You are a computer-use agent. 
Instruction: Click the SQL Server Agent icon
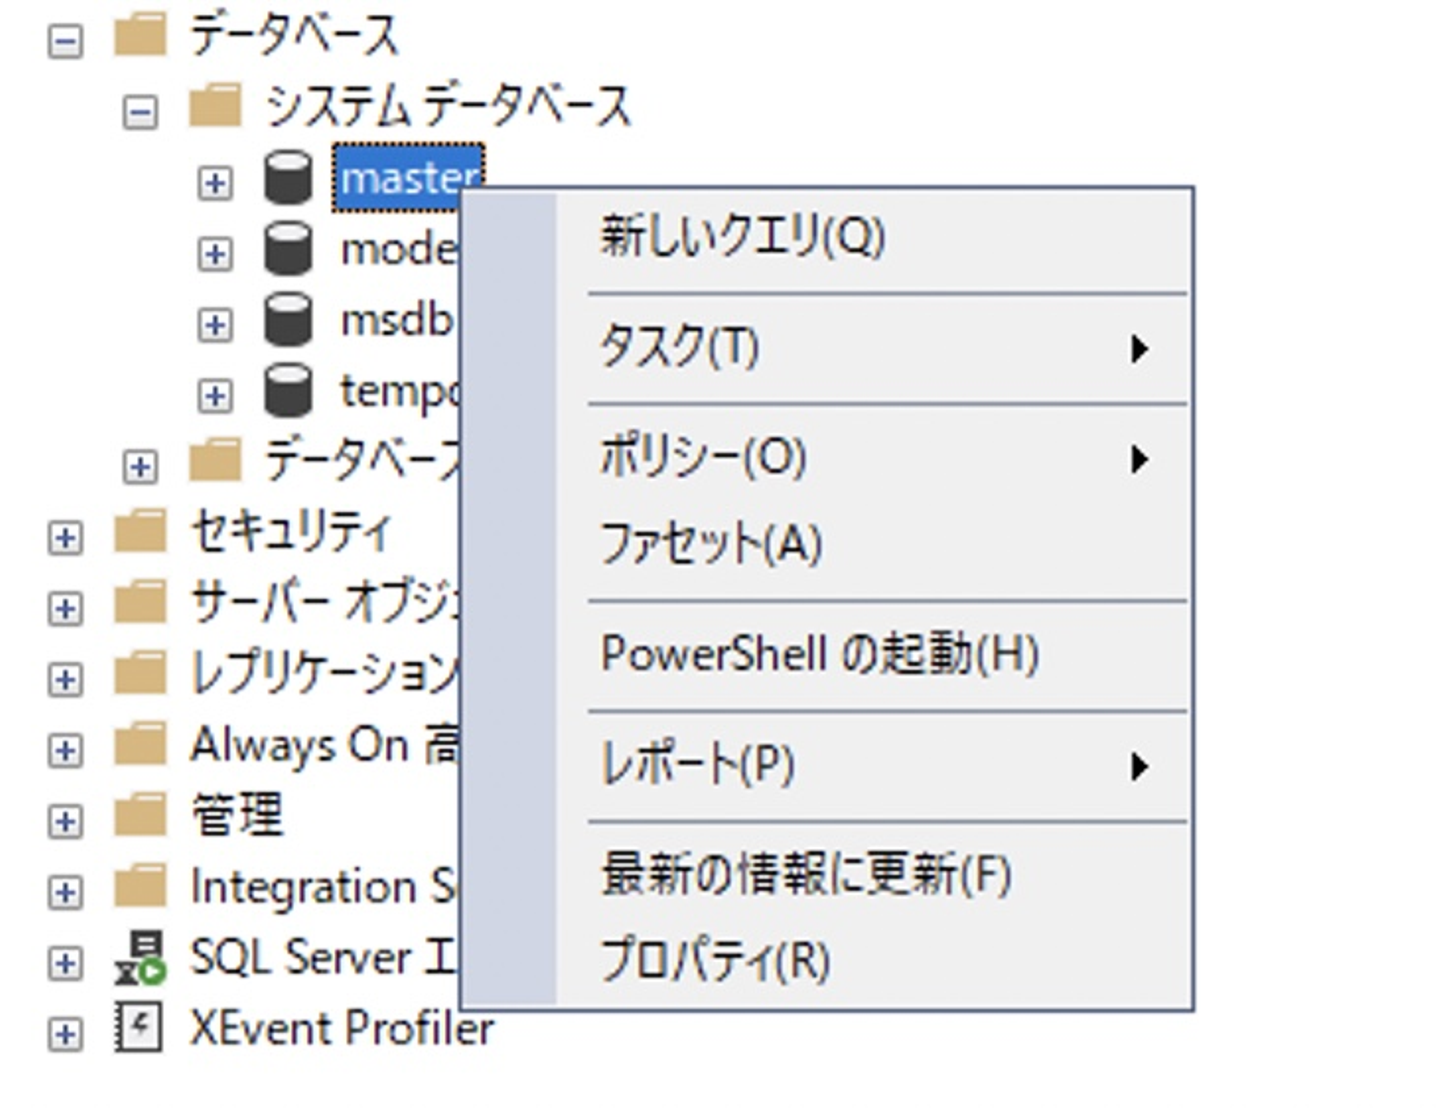140,958
